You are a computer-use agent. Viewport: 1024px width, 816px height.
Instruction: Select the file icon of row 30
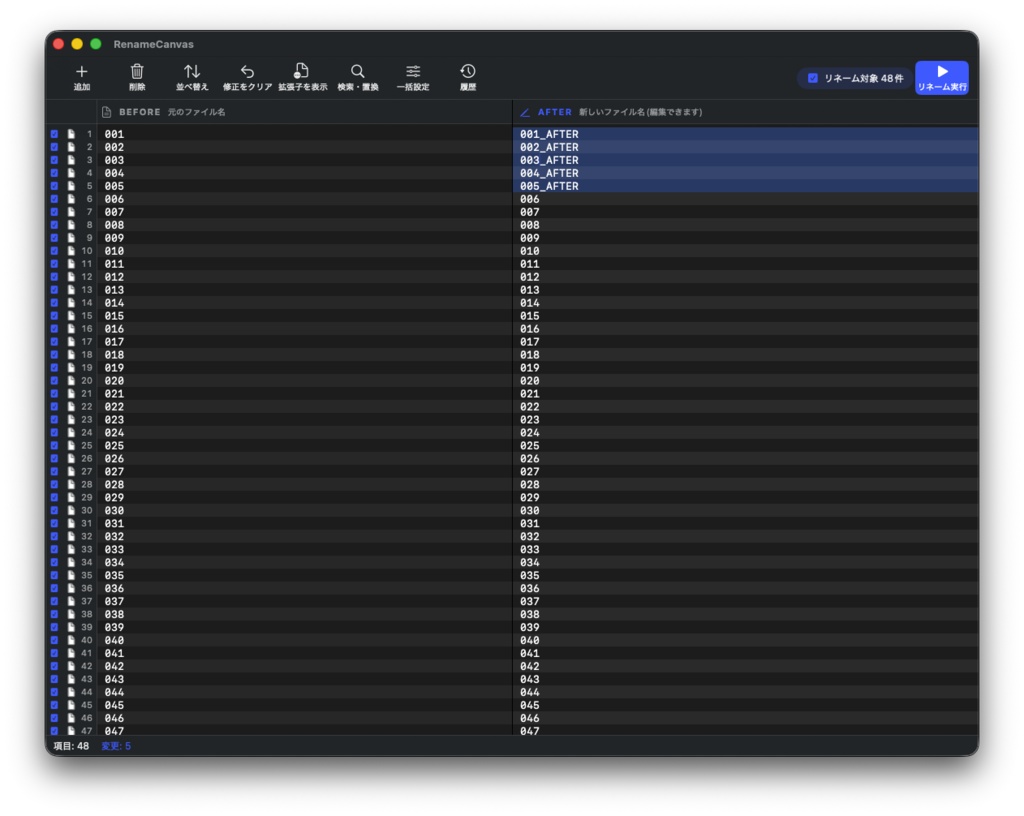point(71,510)
